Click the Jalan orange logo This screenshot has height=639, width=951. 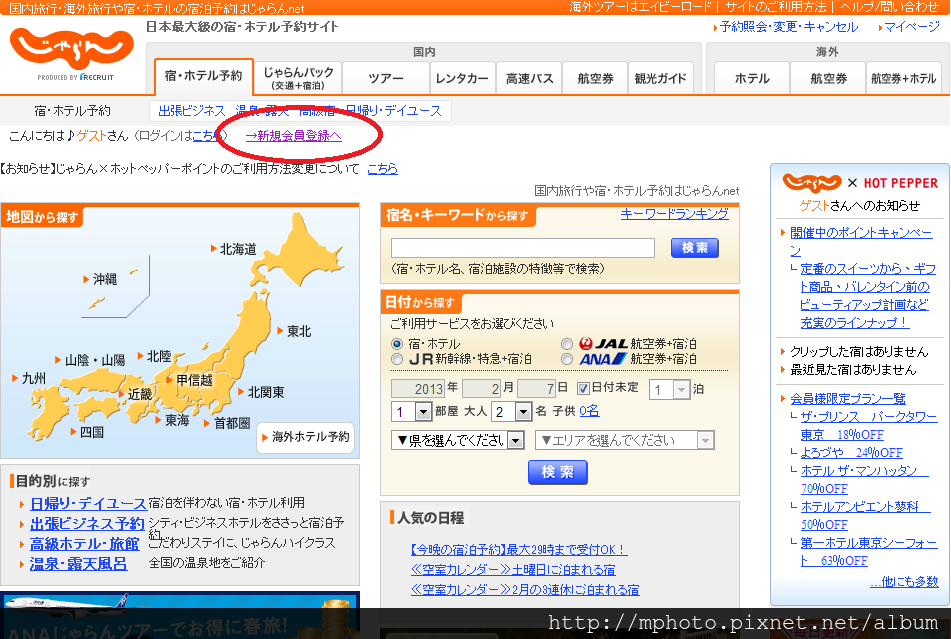coord(72,48)
